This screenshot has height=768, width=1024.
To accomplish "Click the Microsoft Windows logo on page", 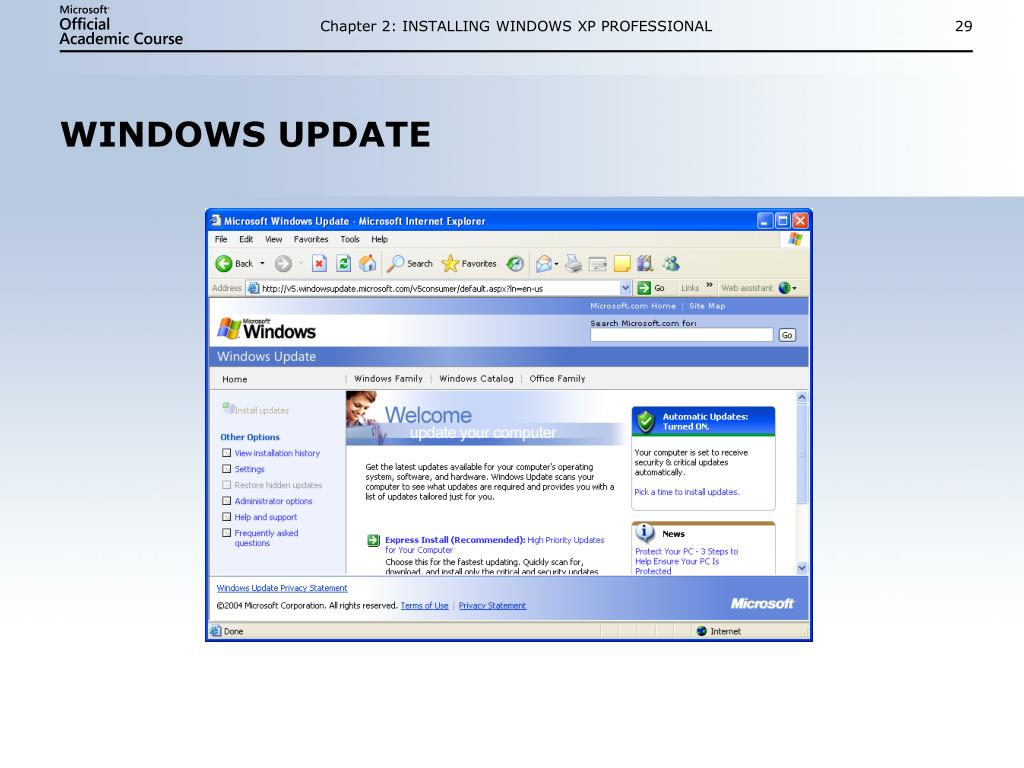I will tap(266, 328).
